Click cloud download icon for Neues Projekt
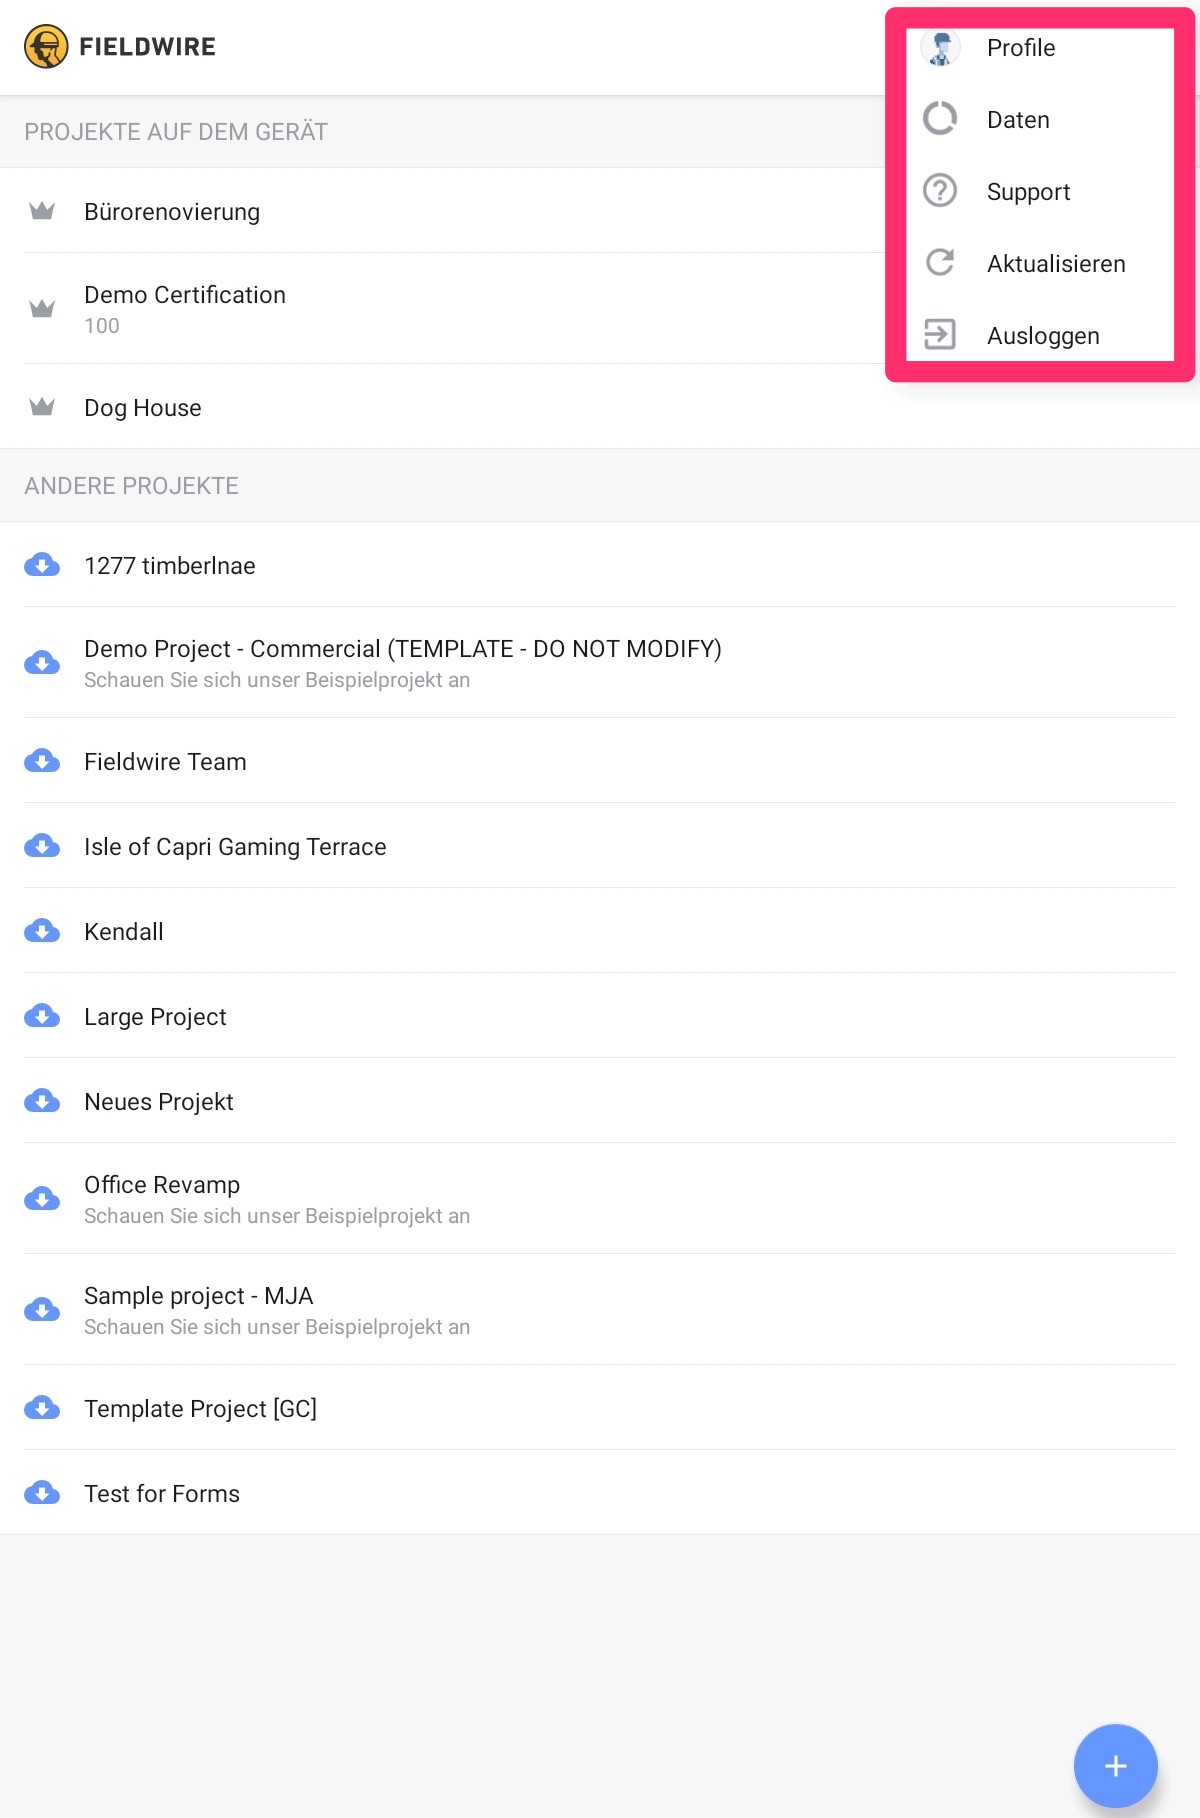Viewport: 1200px width, 1818px height. click(x=42, y=1101)
